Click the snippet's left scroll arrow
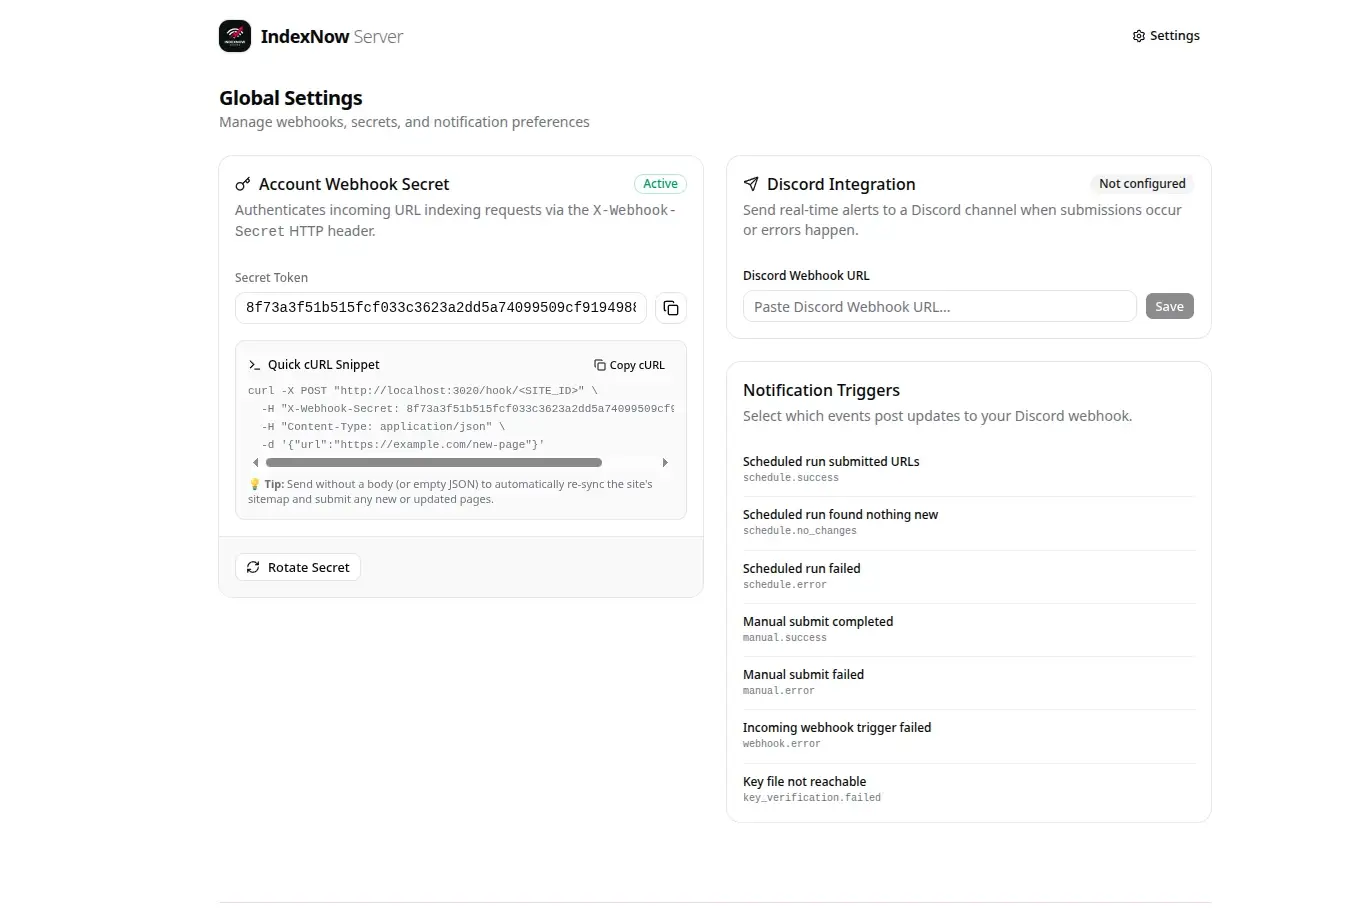This screenshot has width=1349, height=908. pyautogui.click(x=256, y=463)
